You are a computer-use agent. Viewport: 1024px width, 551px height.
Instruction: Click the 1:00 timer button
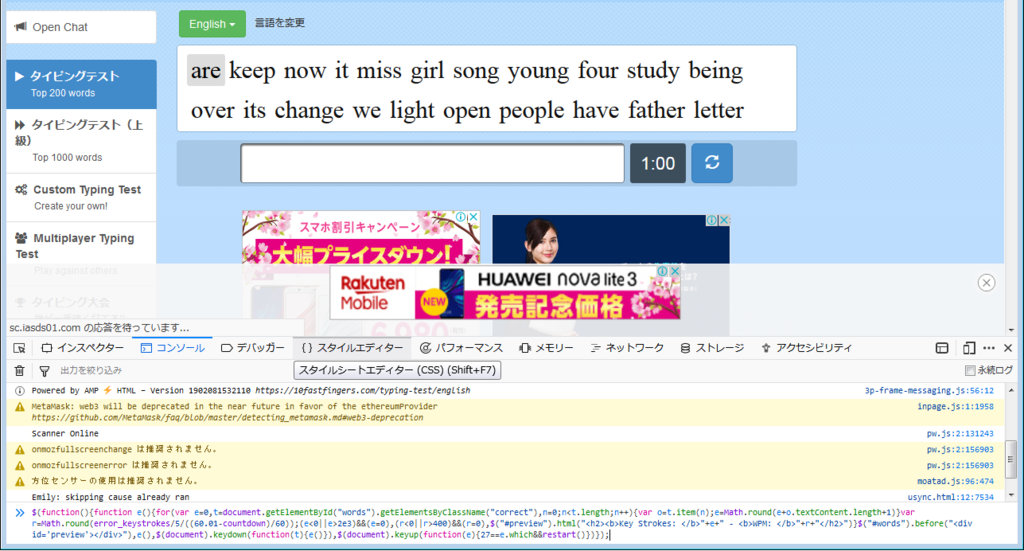point(658,163)
